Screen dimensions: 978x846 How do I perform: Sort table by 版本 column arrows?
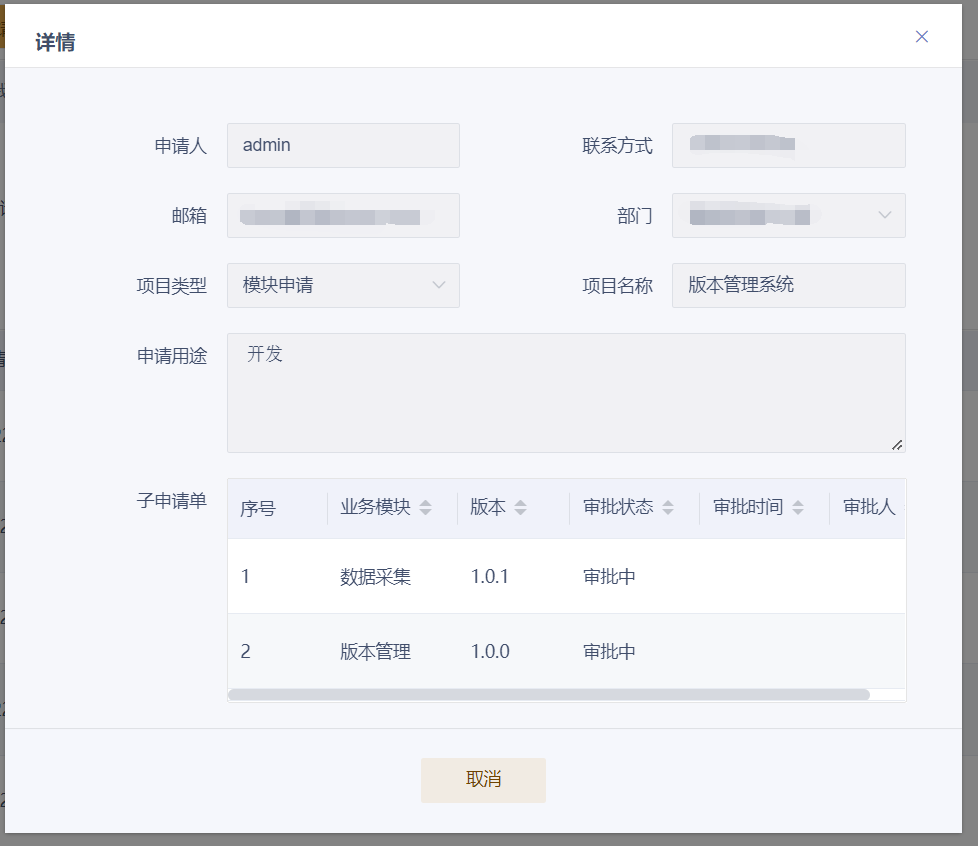point(520,508)
